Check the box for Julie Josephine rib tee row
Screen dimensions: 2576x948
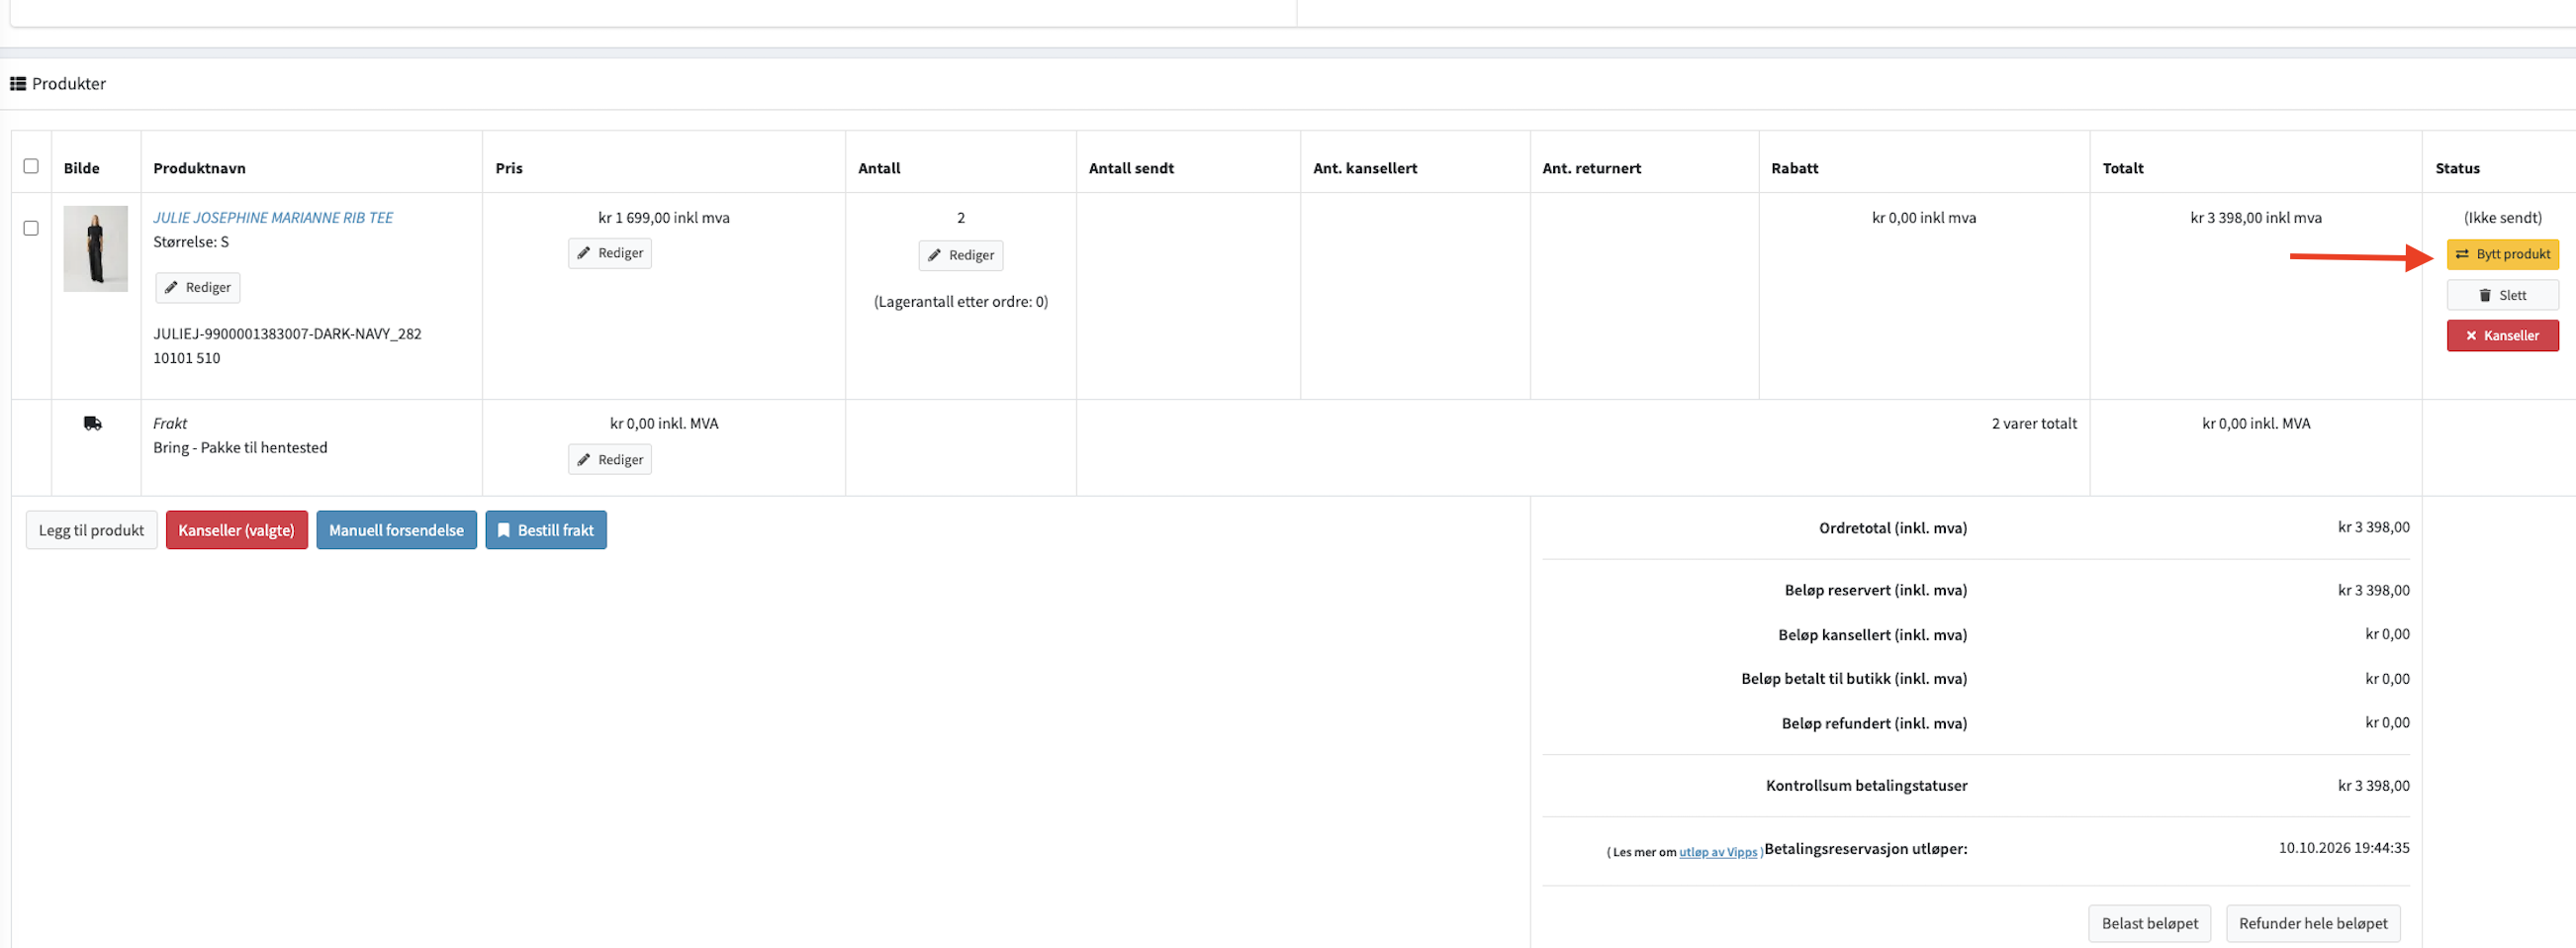pos(31,228)
